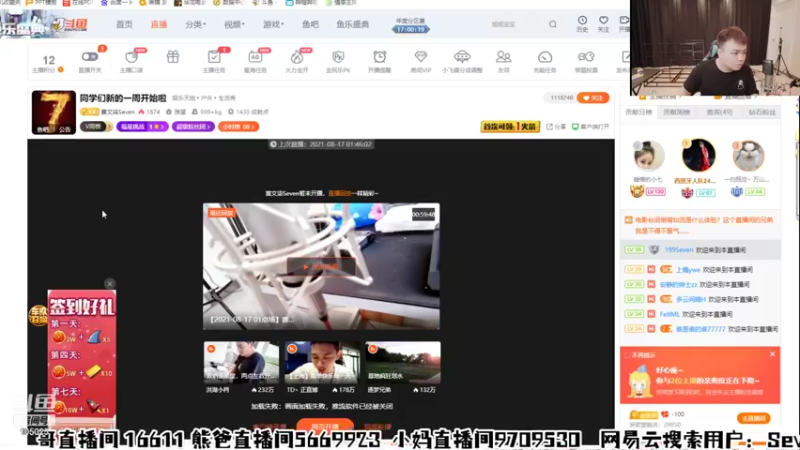The width and height of the screenshot is (800, 450).
Task: Open the 友邻 two-people icon
Action: [504, 57]
